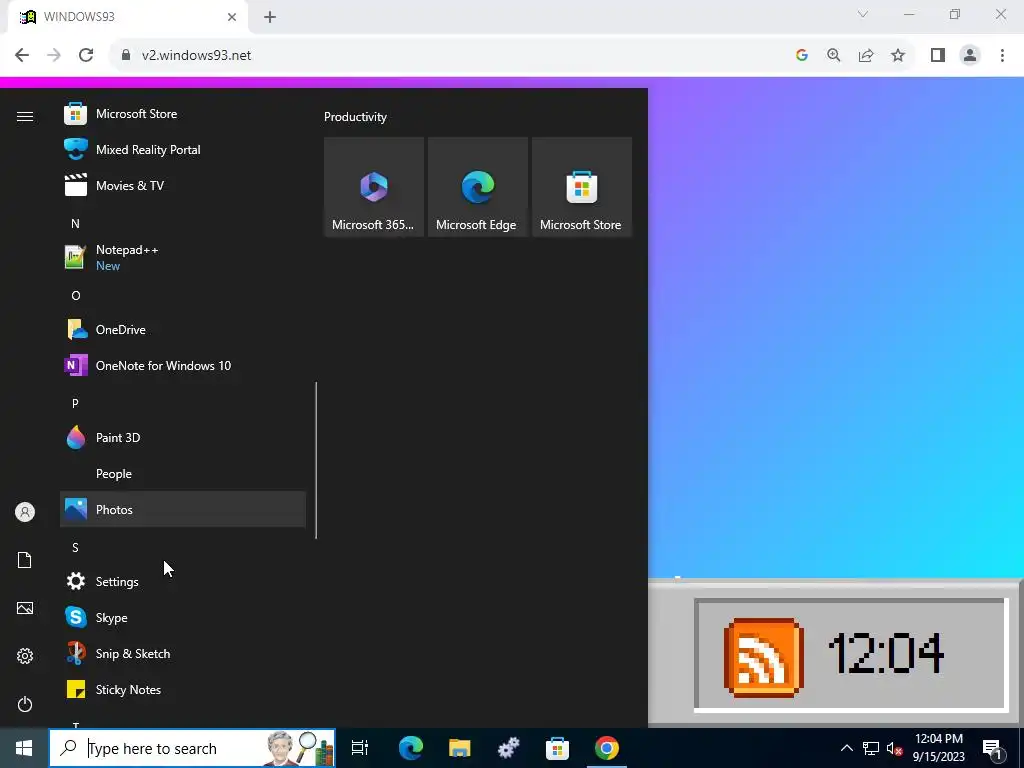Open File Explorer from the taskbar

(x=460, y=748)
